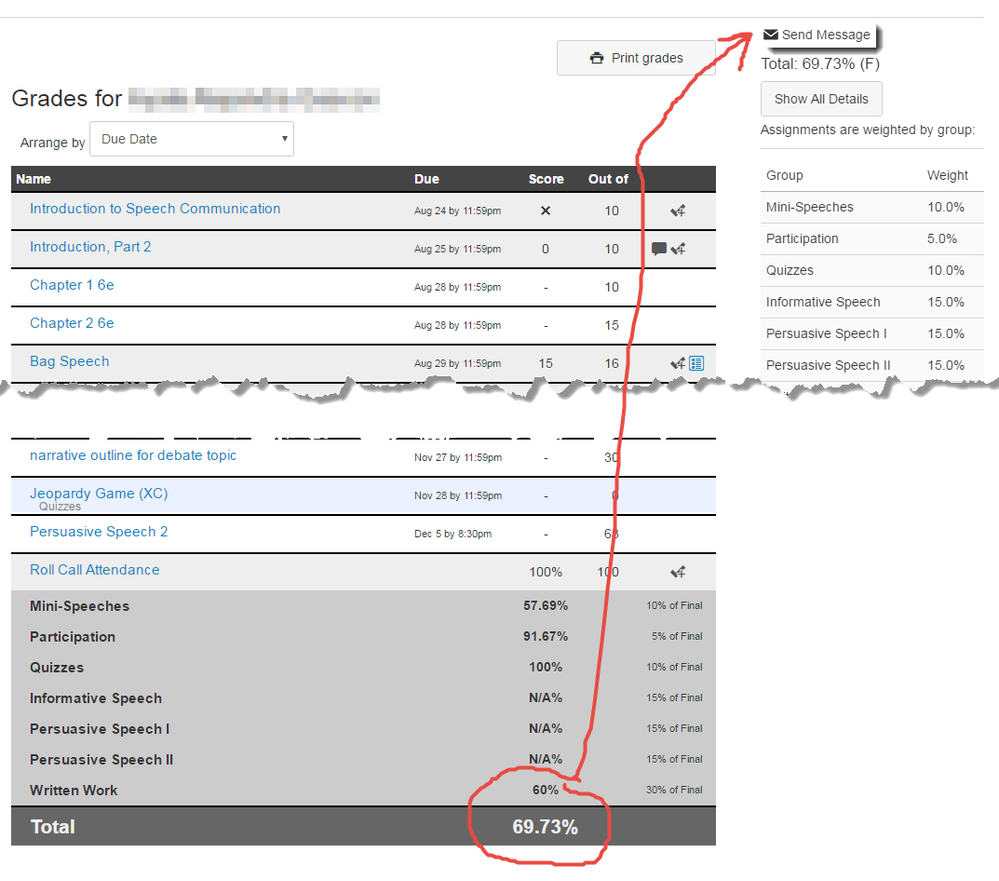Open narrative outline for debate topic
Screen dimensions: 999x881
pyautogui.click(x=133, y=455)
